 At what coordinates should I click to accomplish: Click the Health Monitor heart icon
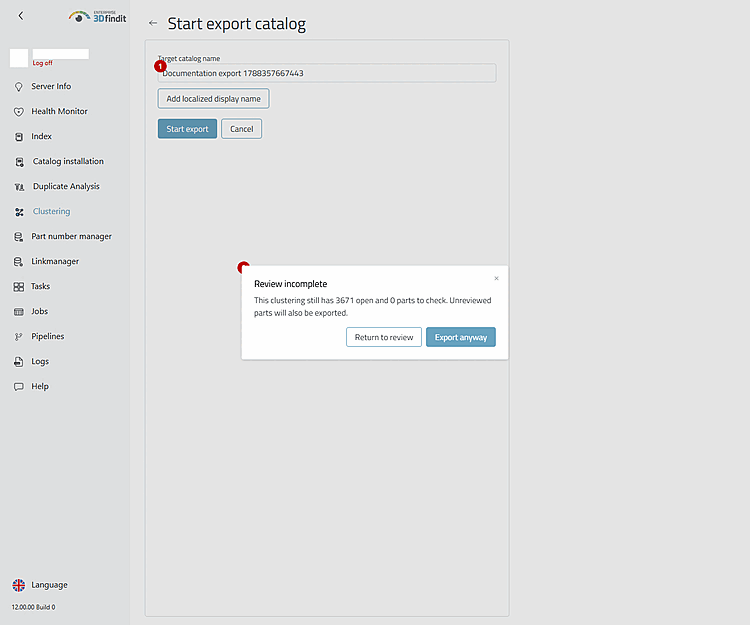(x=19, y=111)
